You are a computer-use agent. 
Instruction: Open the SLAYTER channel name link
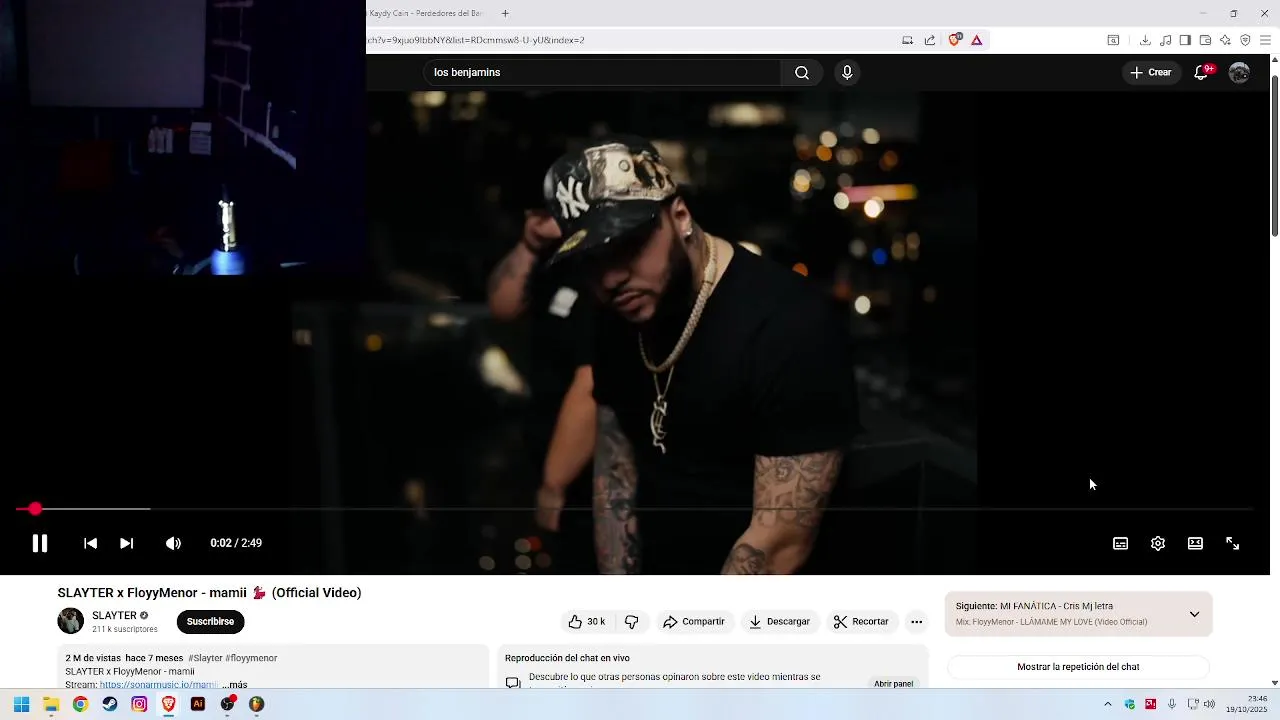(114, 615)
